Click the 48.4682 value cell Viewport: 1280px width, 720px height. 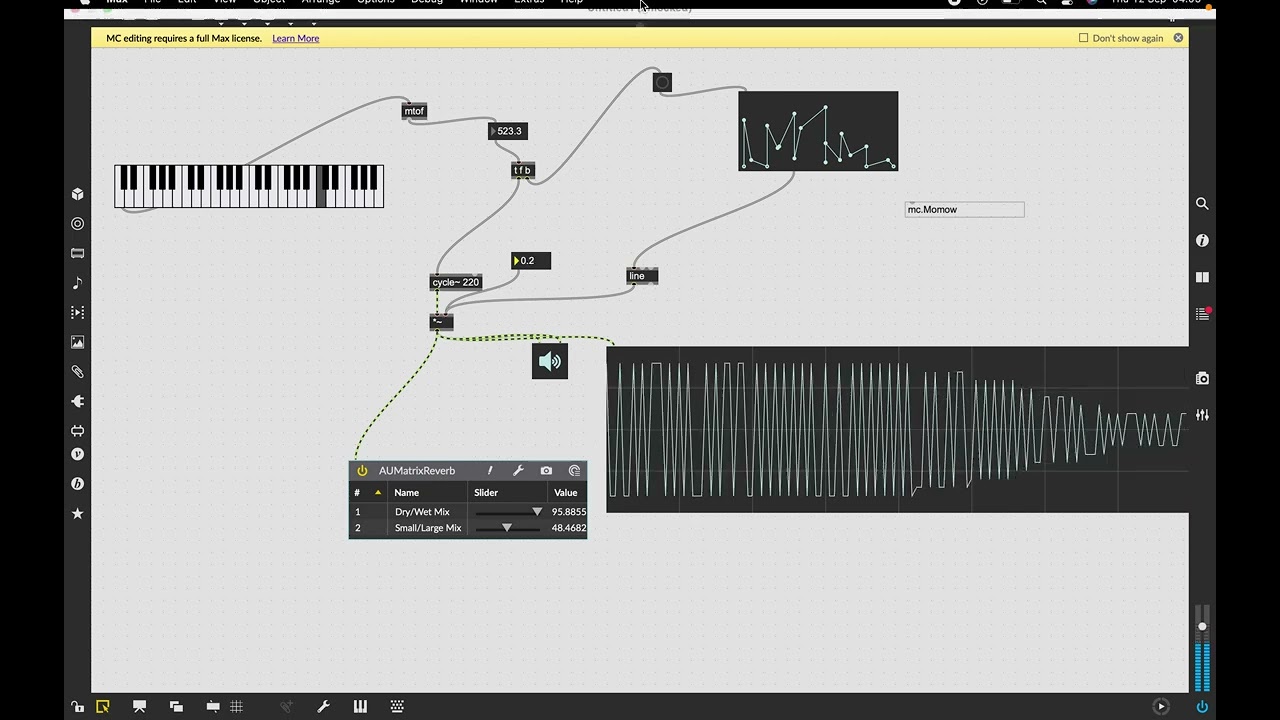(568, 528)
